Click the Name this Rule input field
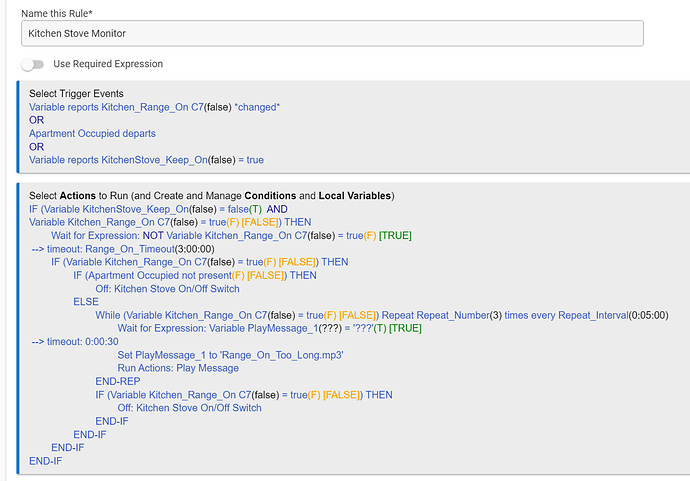 pyautogui.click(x=332, y=33)
